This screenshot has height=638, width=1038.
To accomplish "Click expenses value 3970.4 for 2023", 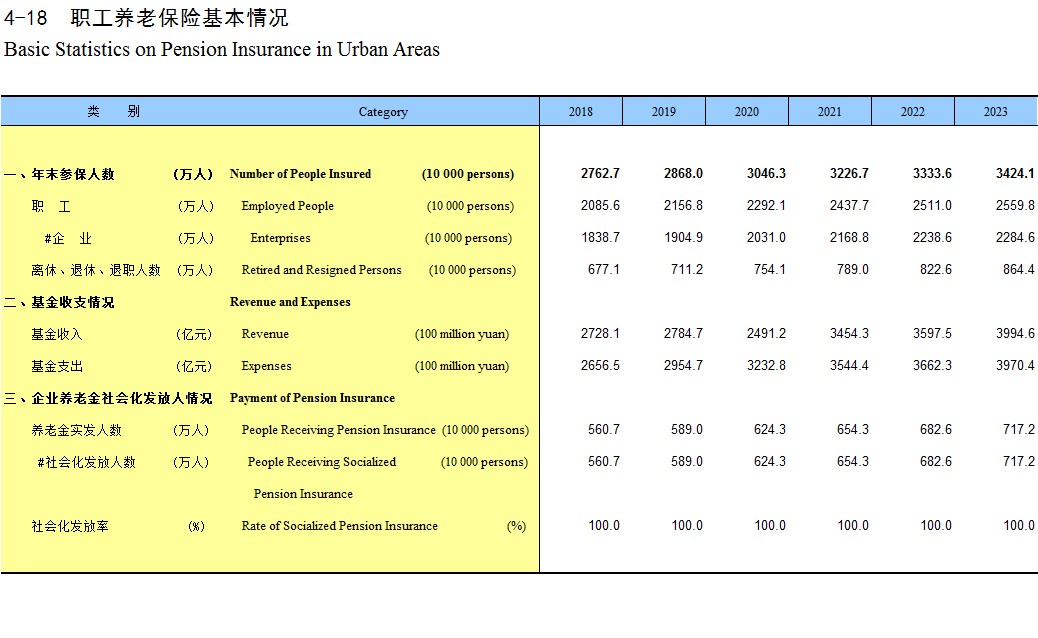I will pos(1015,365).
